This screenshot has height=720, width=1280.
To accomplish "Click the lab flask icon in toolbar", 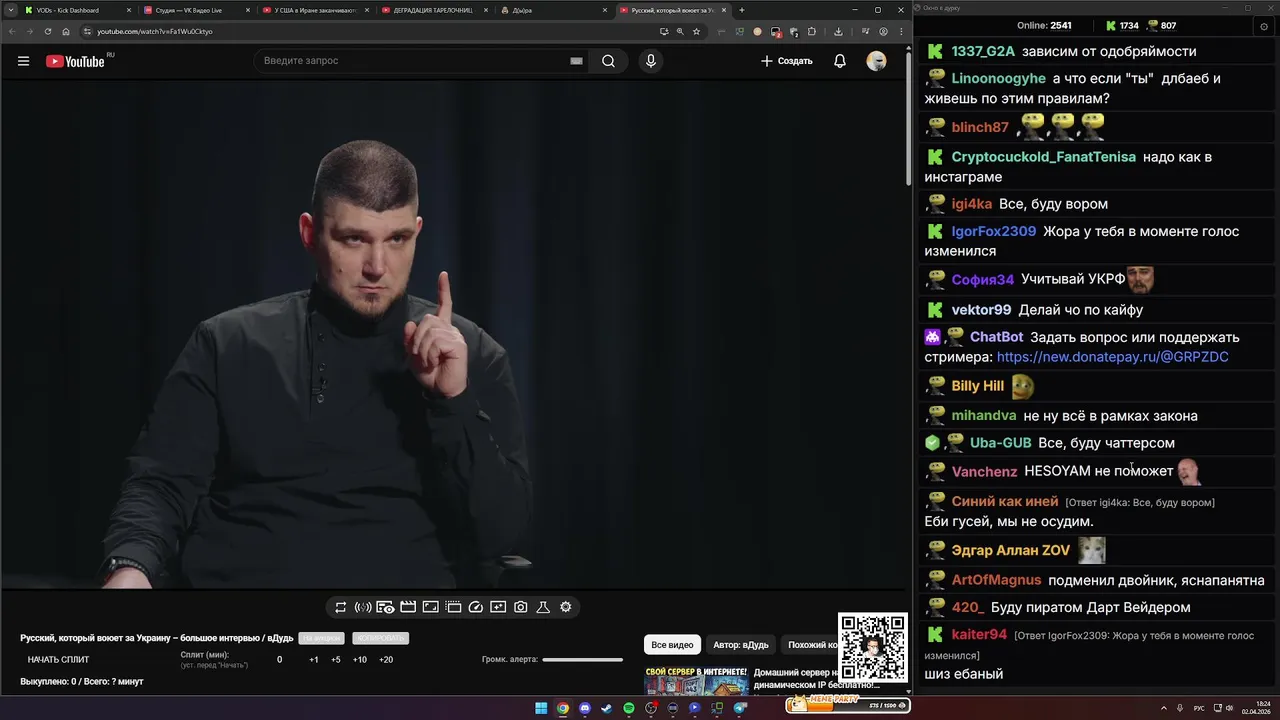I will (x=543, y=607).
